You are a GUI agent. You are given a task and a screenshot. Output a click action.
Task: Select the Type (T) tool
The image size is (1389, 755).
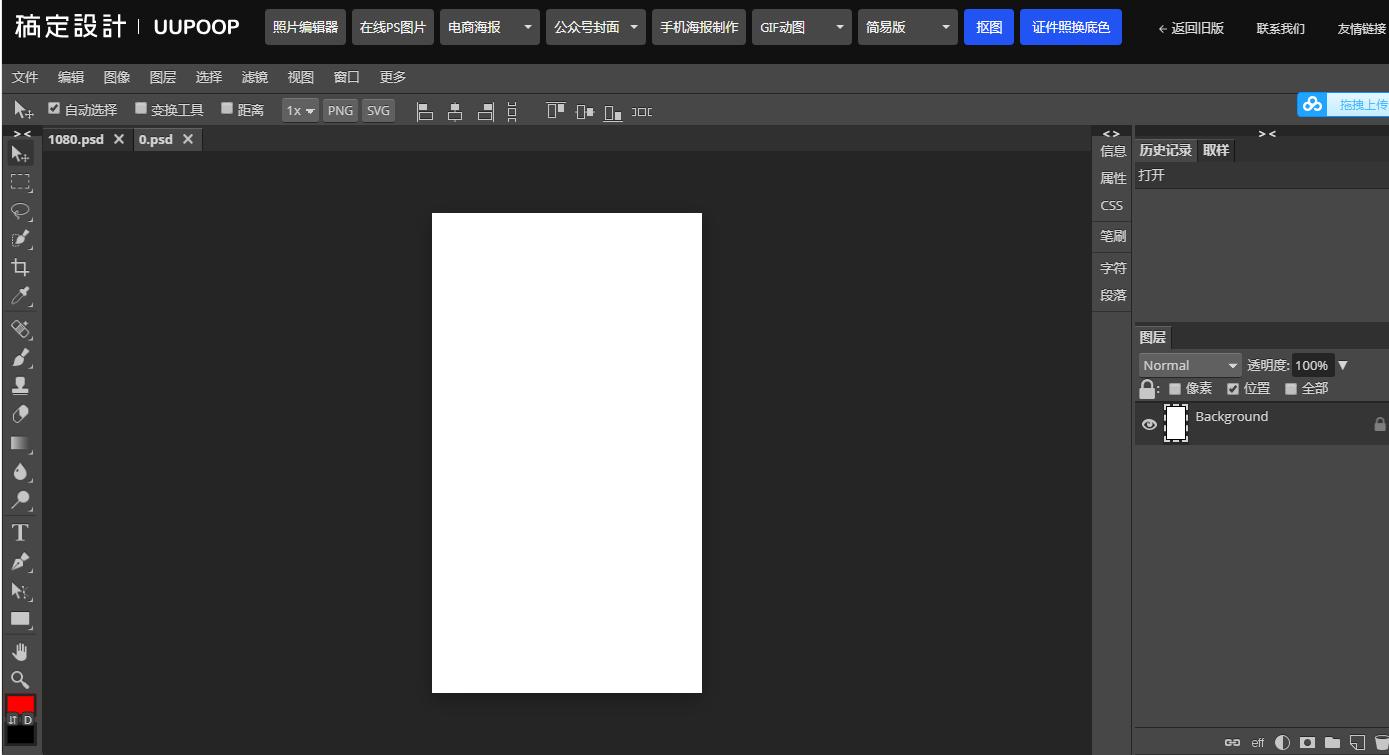(x=20, y=532)
